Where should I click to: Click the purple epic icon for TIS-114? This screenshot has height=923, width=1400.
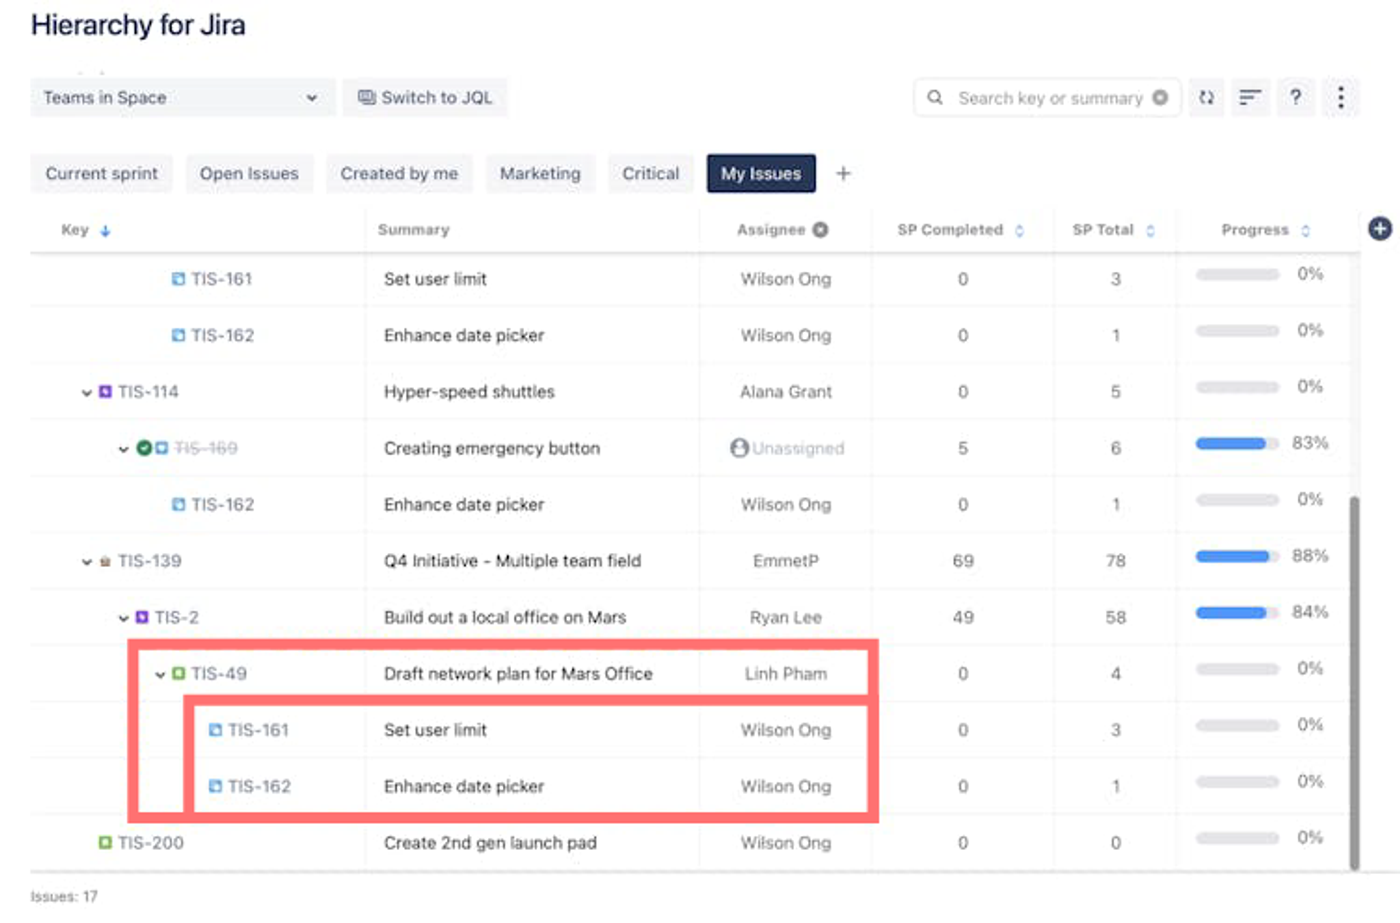click(105, 392)
